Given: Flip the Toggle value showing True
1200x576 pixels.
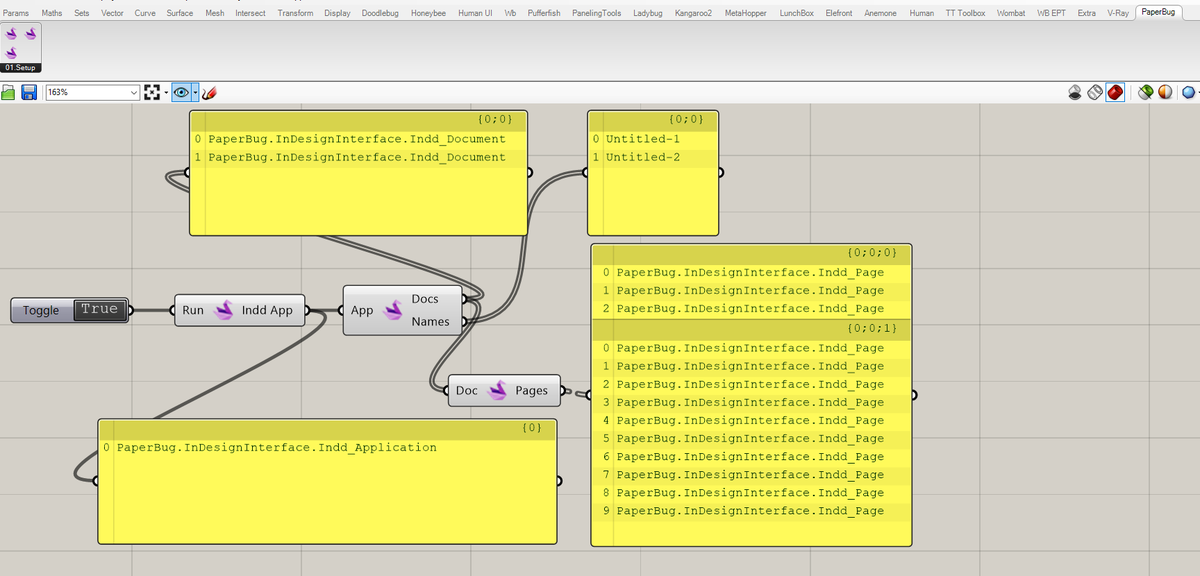Looking at the screenshot, I should (x=99, y=310).
